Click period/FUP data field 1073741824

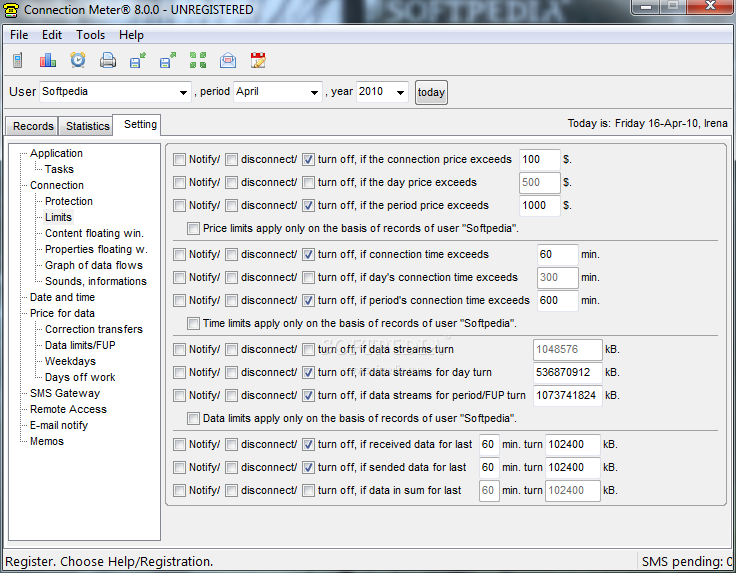(567, 395)
